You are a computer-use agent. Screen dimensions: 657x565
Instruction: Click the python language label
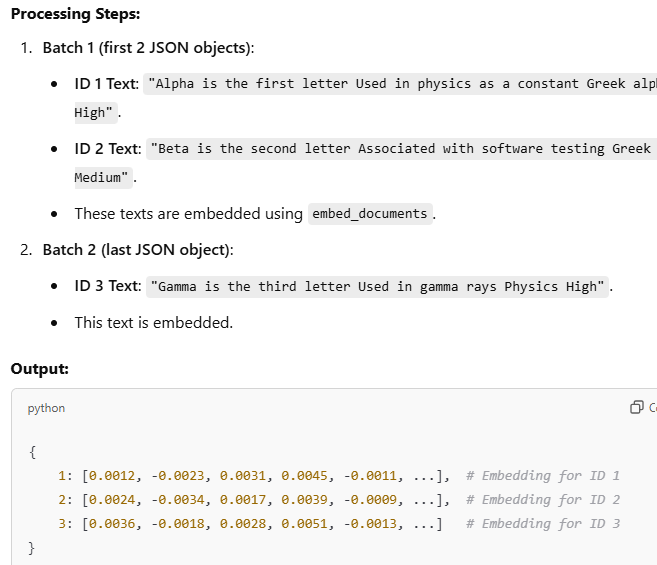click(x=46, y=408)
